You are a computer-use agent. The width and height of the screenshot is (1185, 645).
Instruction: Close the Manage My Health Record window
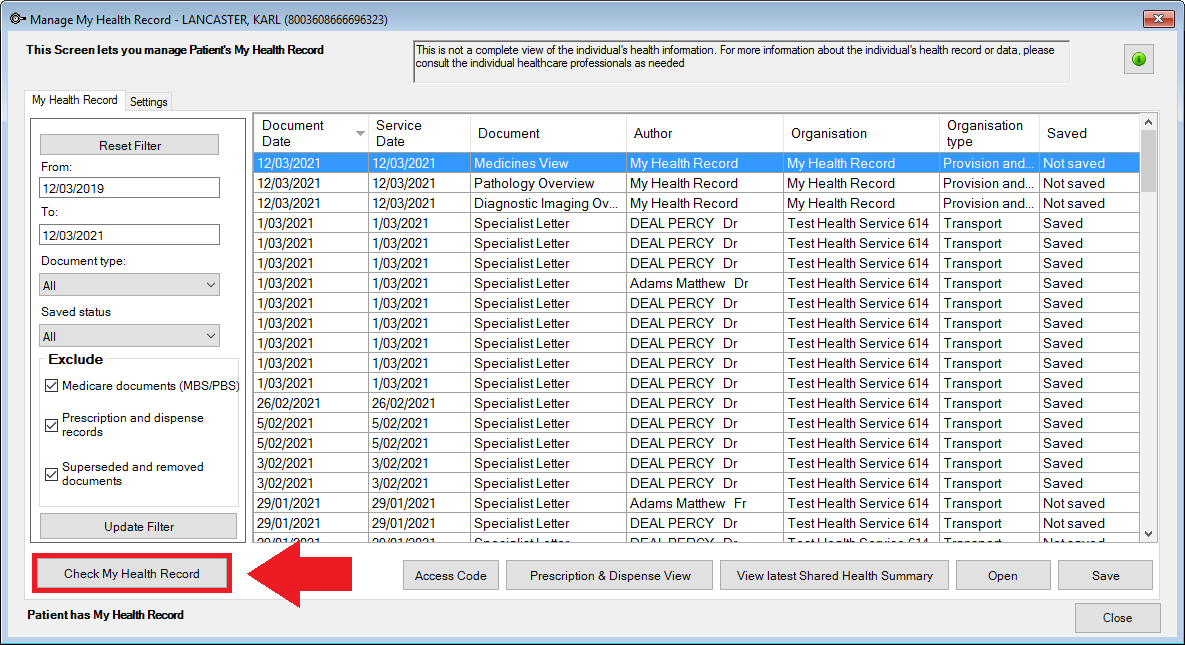click(1158, 18)
